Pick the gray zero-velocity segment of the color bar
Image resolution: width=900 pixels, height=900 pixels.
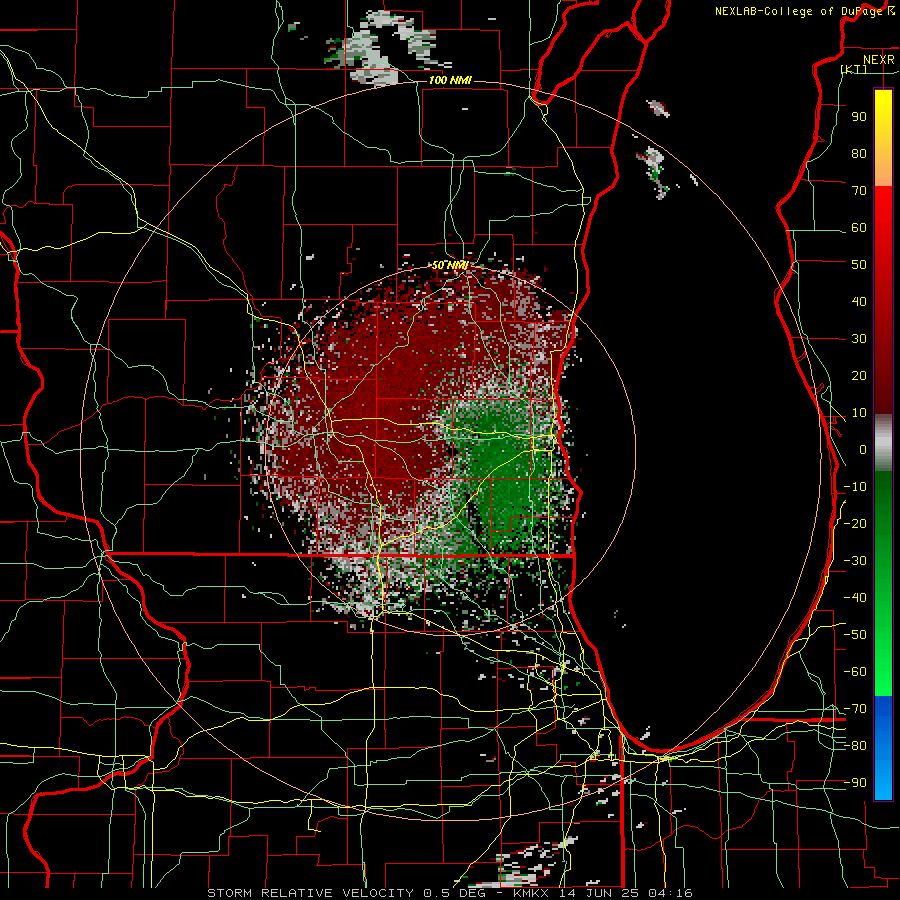pyautogui.click(x=883, y=443)
